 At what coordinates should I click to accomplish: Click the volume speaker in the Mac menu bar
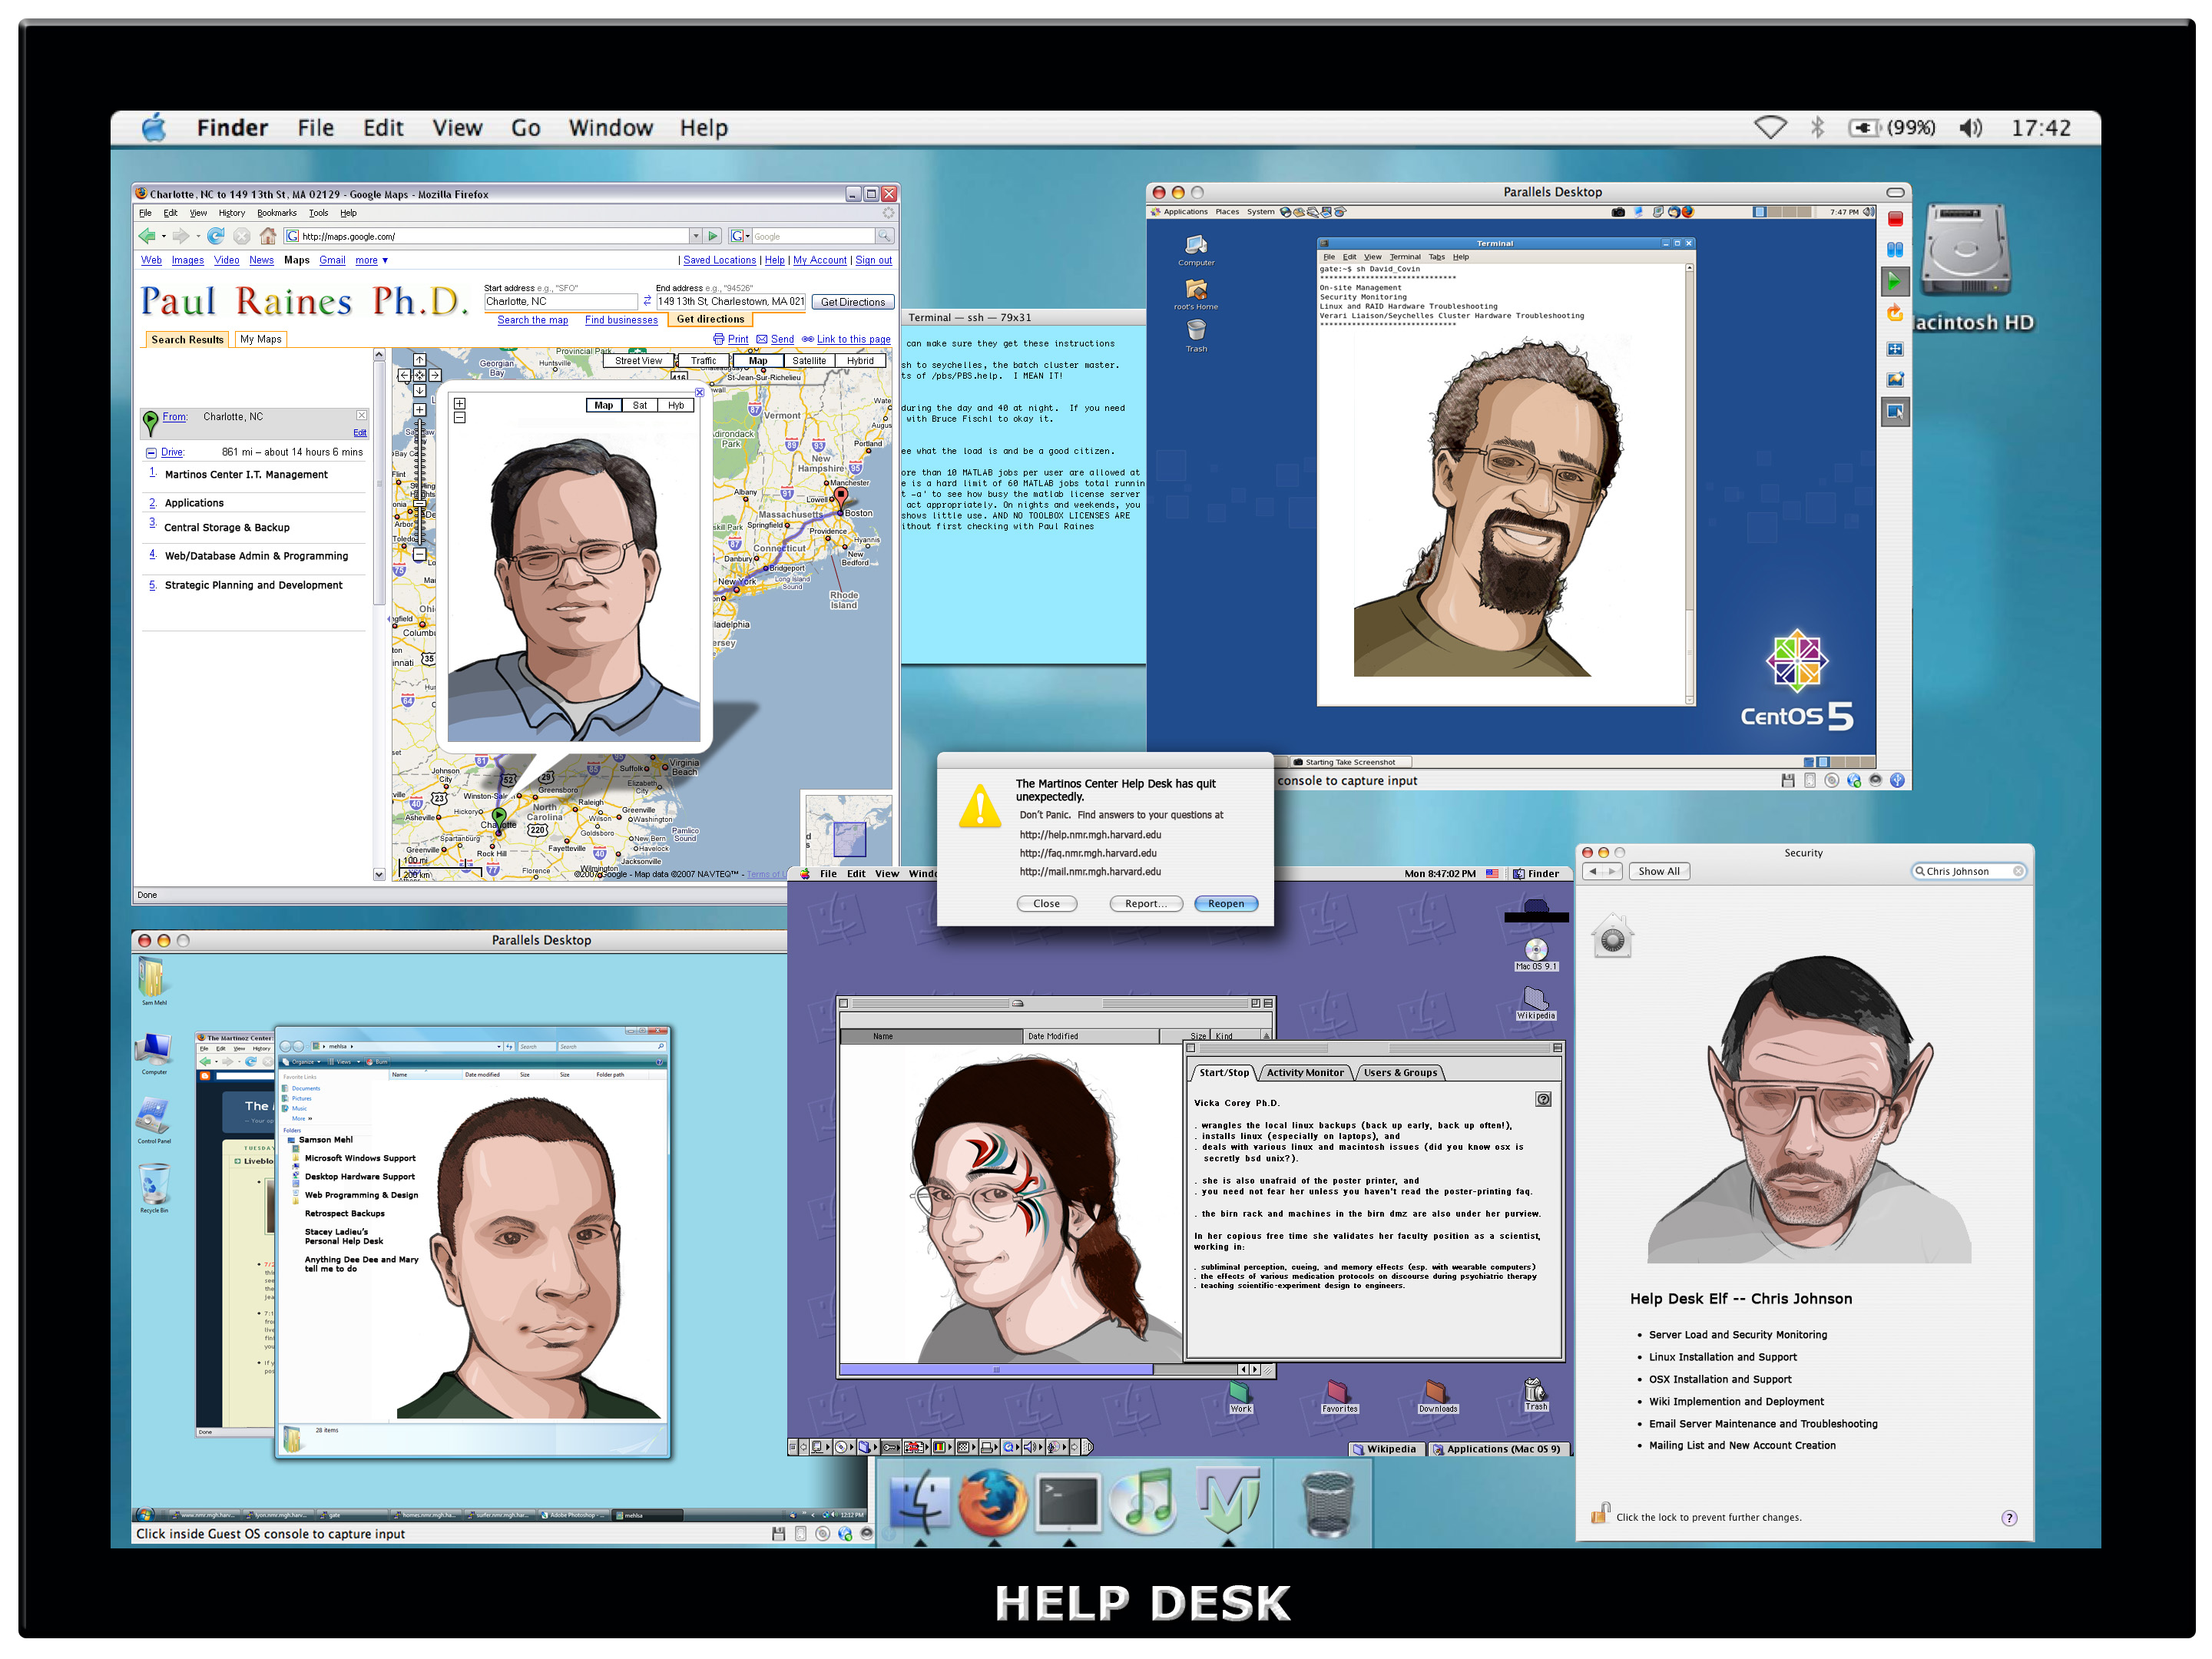[1970, 128]
